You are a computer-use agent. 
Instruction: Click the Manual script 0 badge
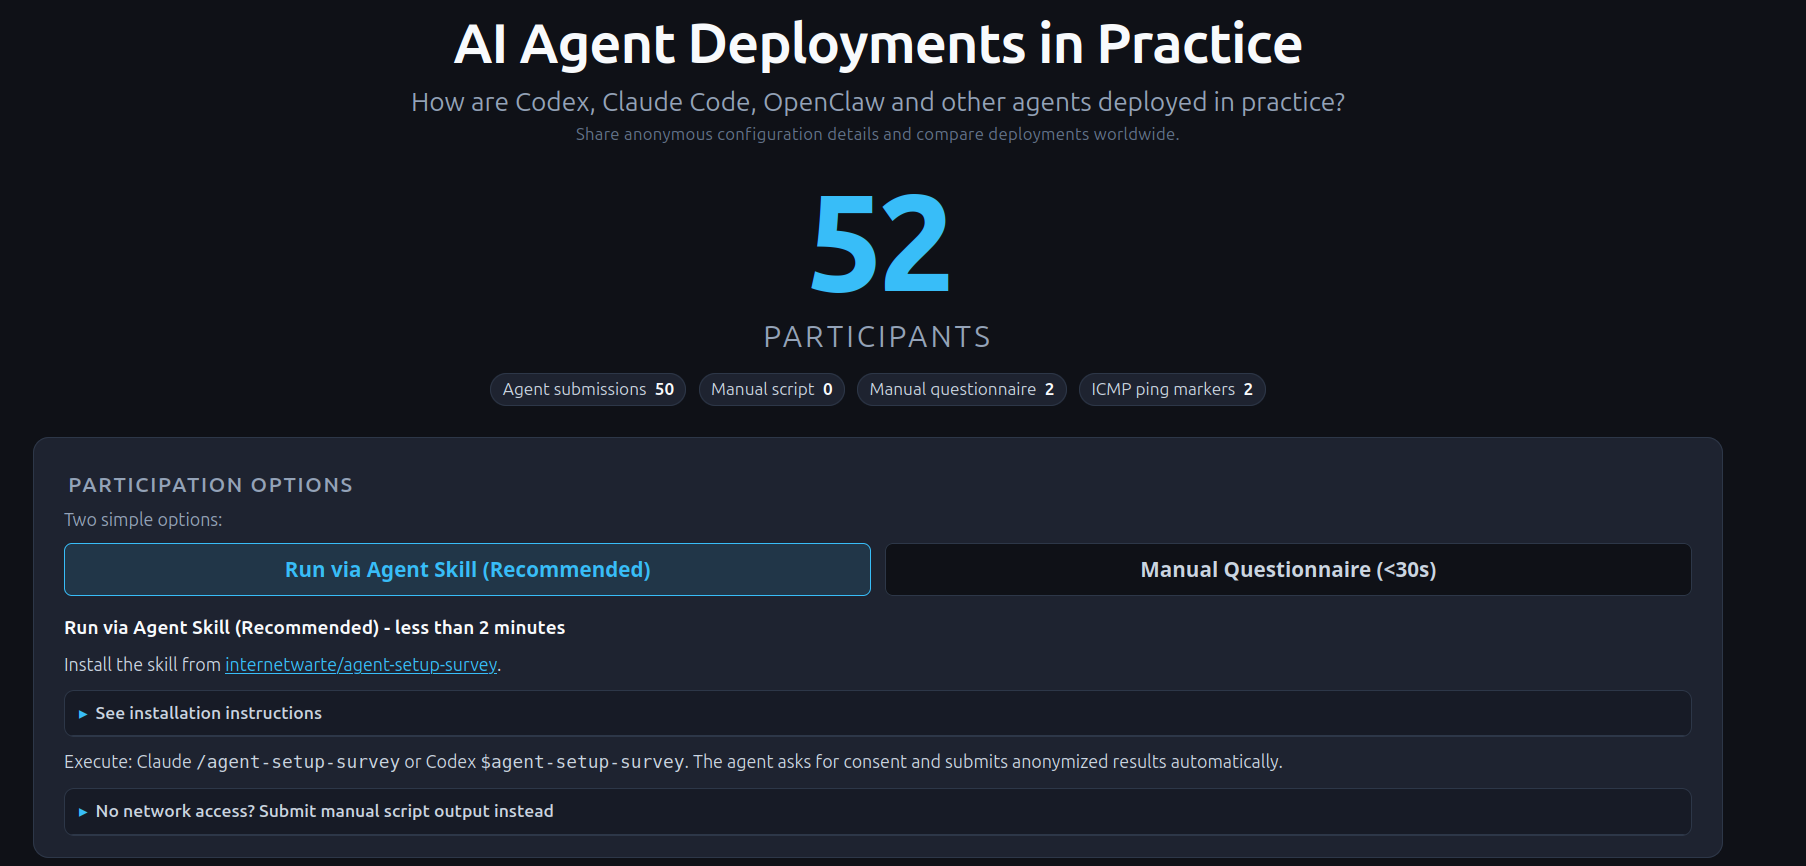coord(772,389)
